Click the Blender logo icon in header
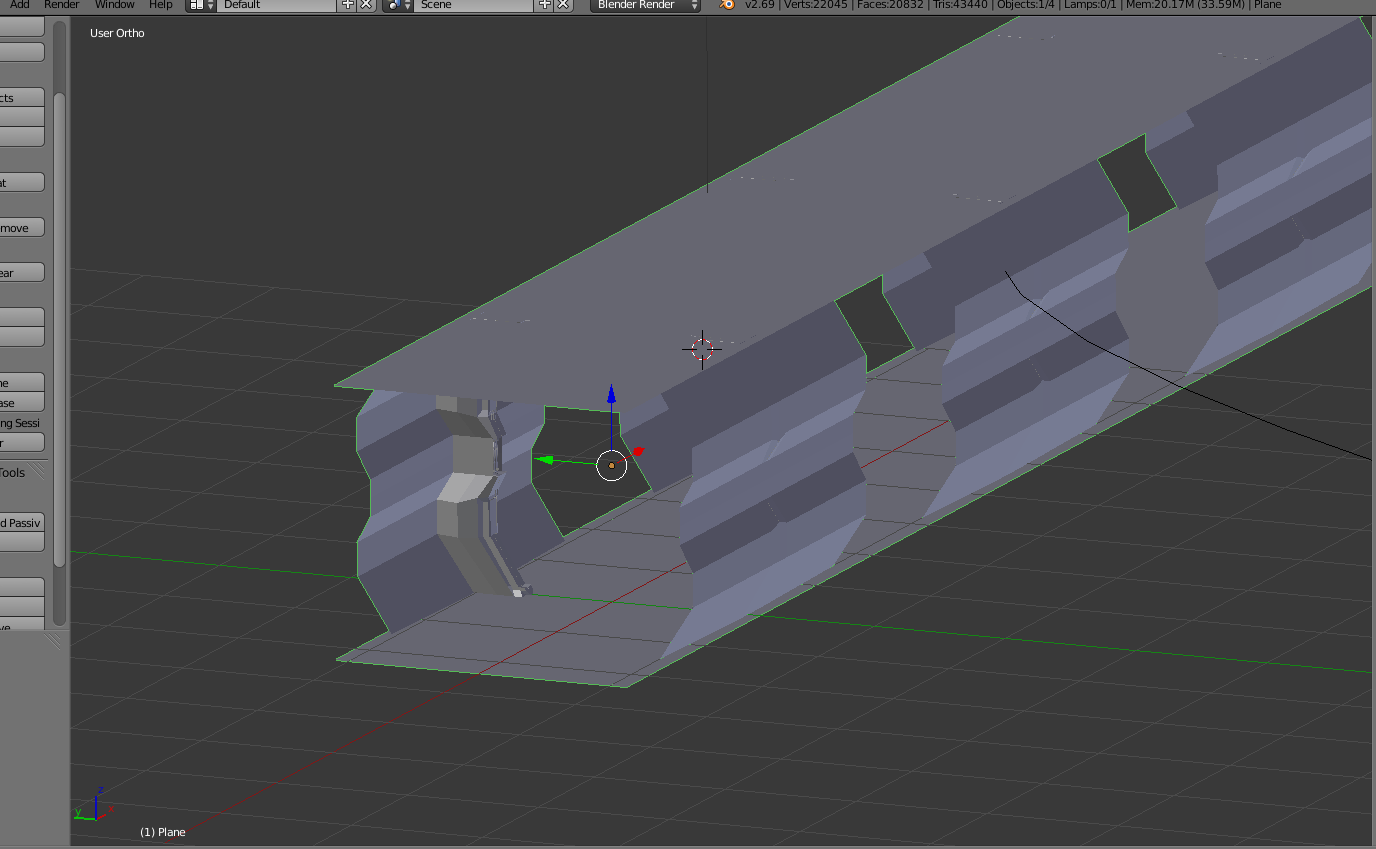This screenshot has height=849, width=1376. pyautogui.click(x=727, y=5)
